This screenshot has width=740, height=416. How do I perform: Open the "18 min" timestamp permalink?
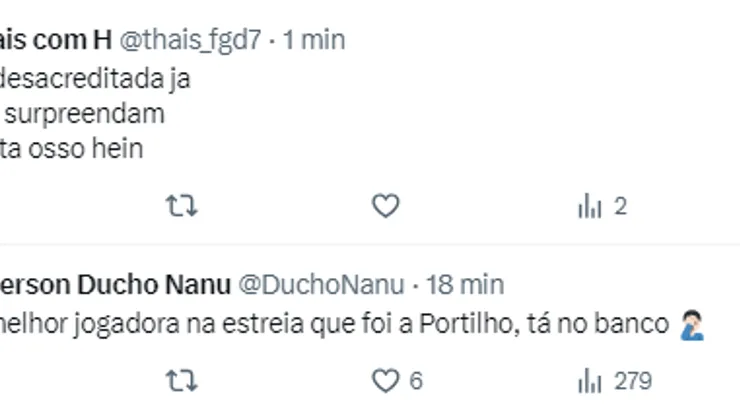tap(465, 285)
